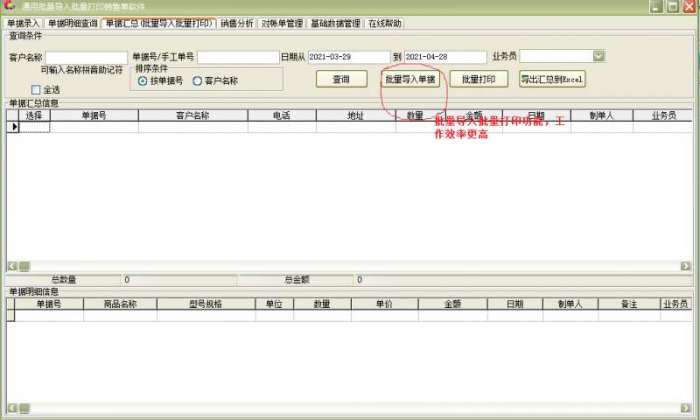Click 单位 column header
The height and width of the screenshot is (420, 700).
click(274, 304)
